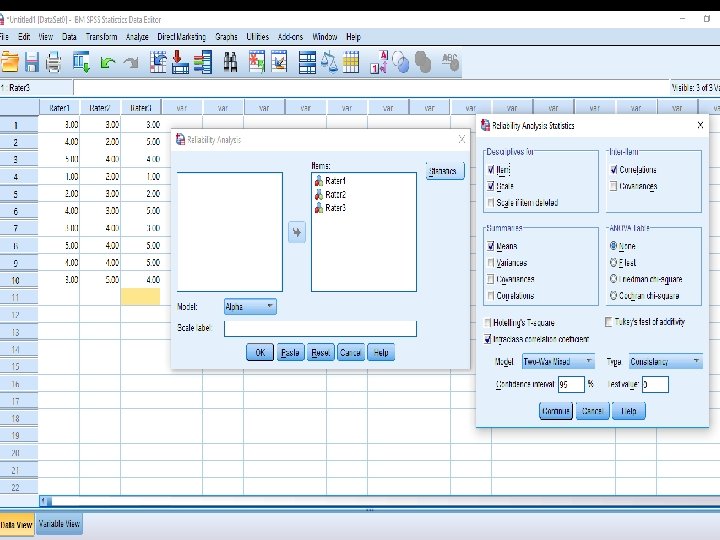Click the Show all variables gray icon
Viewport: 720px width, 540px height.
click(423, 62)
